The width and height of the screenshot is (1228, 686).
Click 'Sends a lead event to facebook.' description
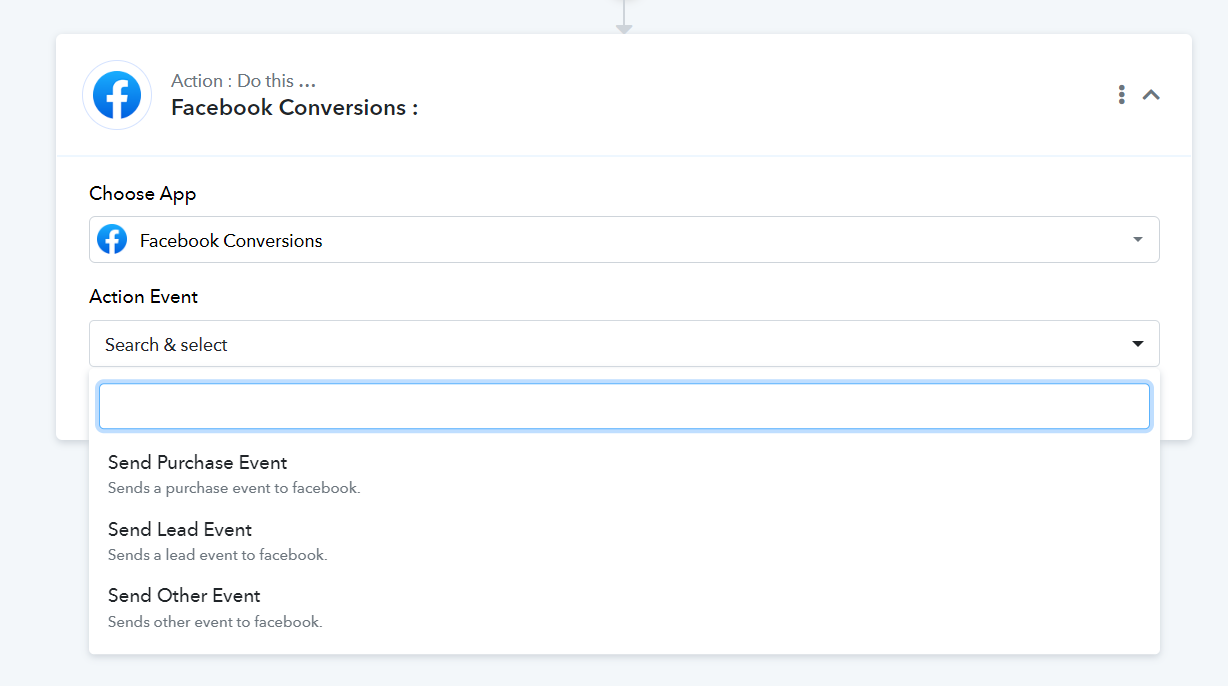(x=218, y=554)
